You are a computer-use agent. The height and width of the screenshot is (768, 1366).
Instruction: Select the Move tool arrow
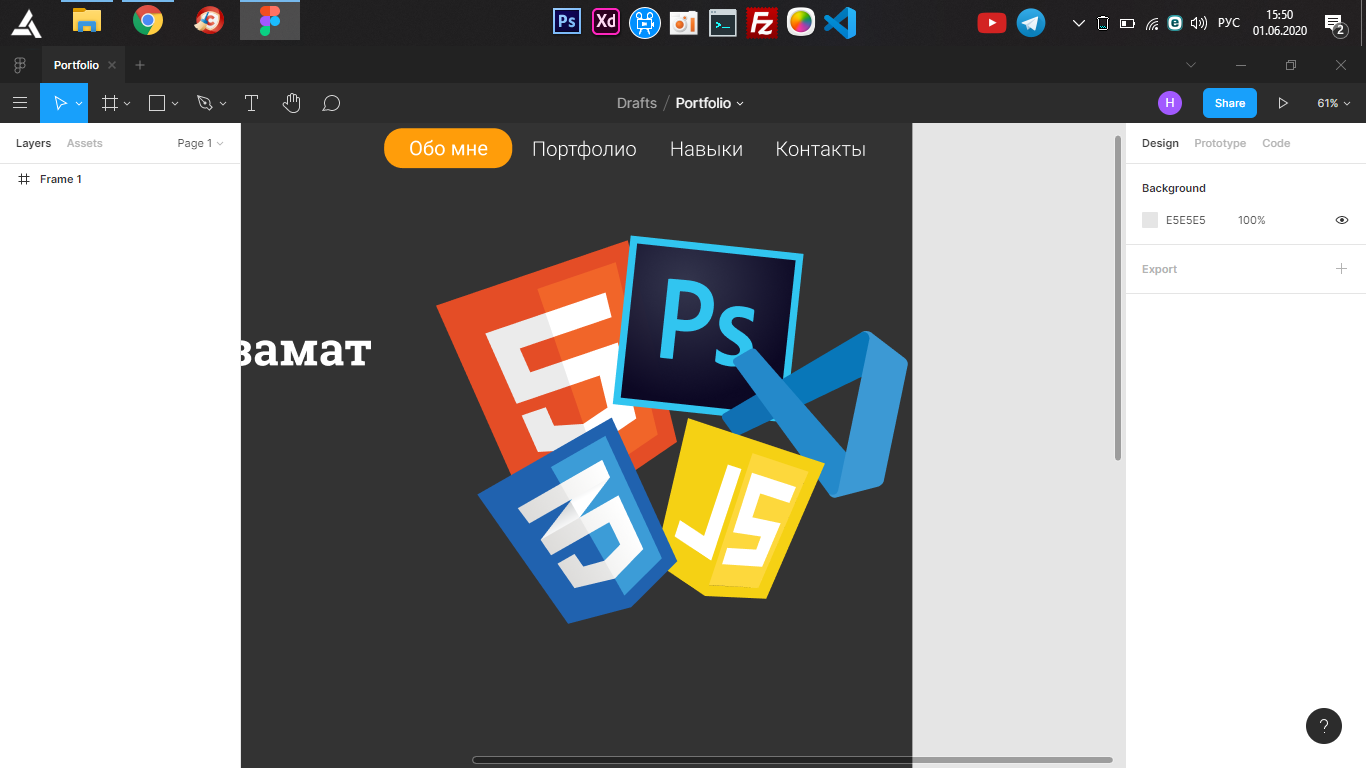(x=59, y=103)
